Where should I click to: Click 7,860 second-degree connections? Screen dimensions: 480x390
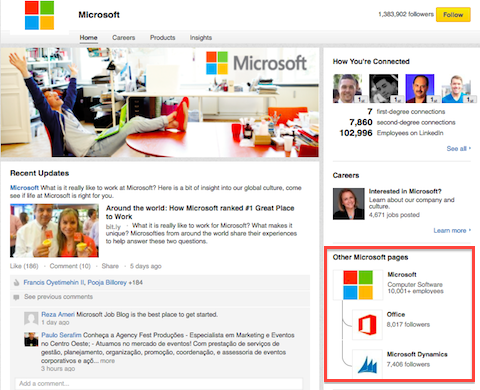click(x=402, y=122)
